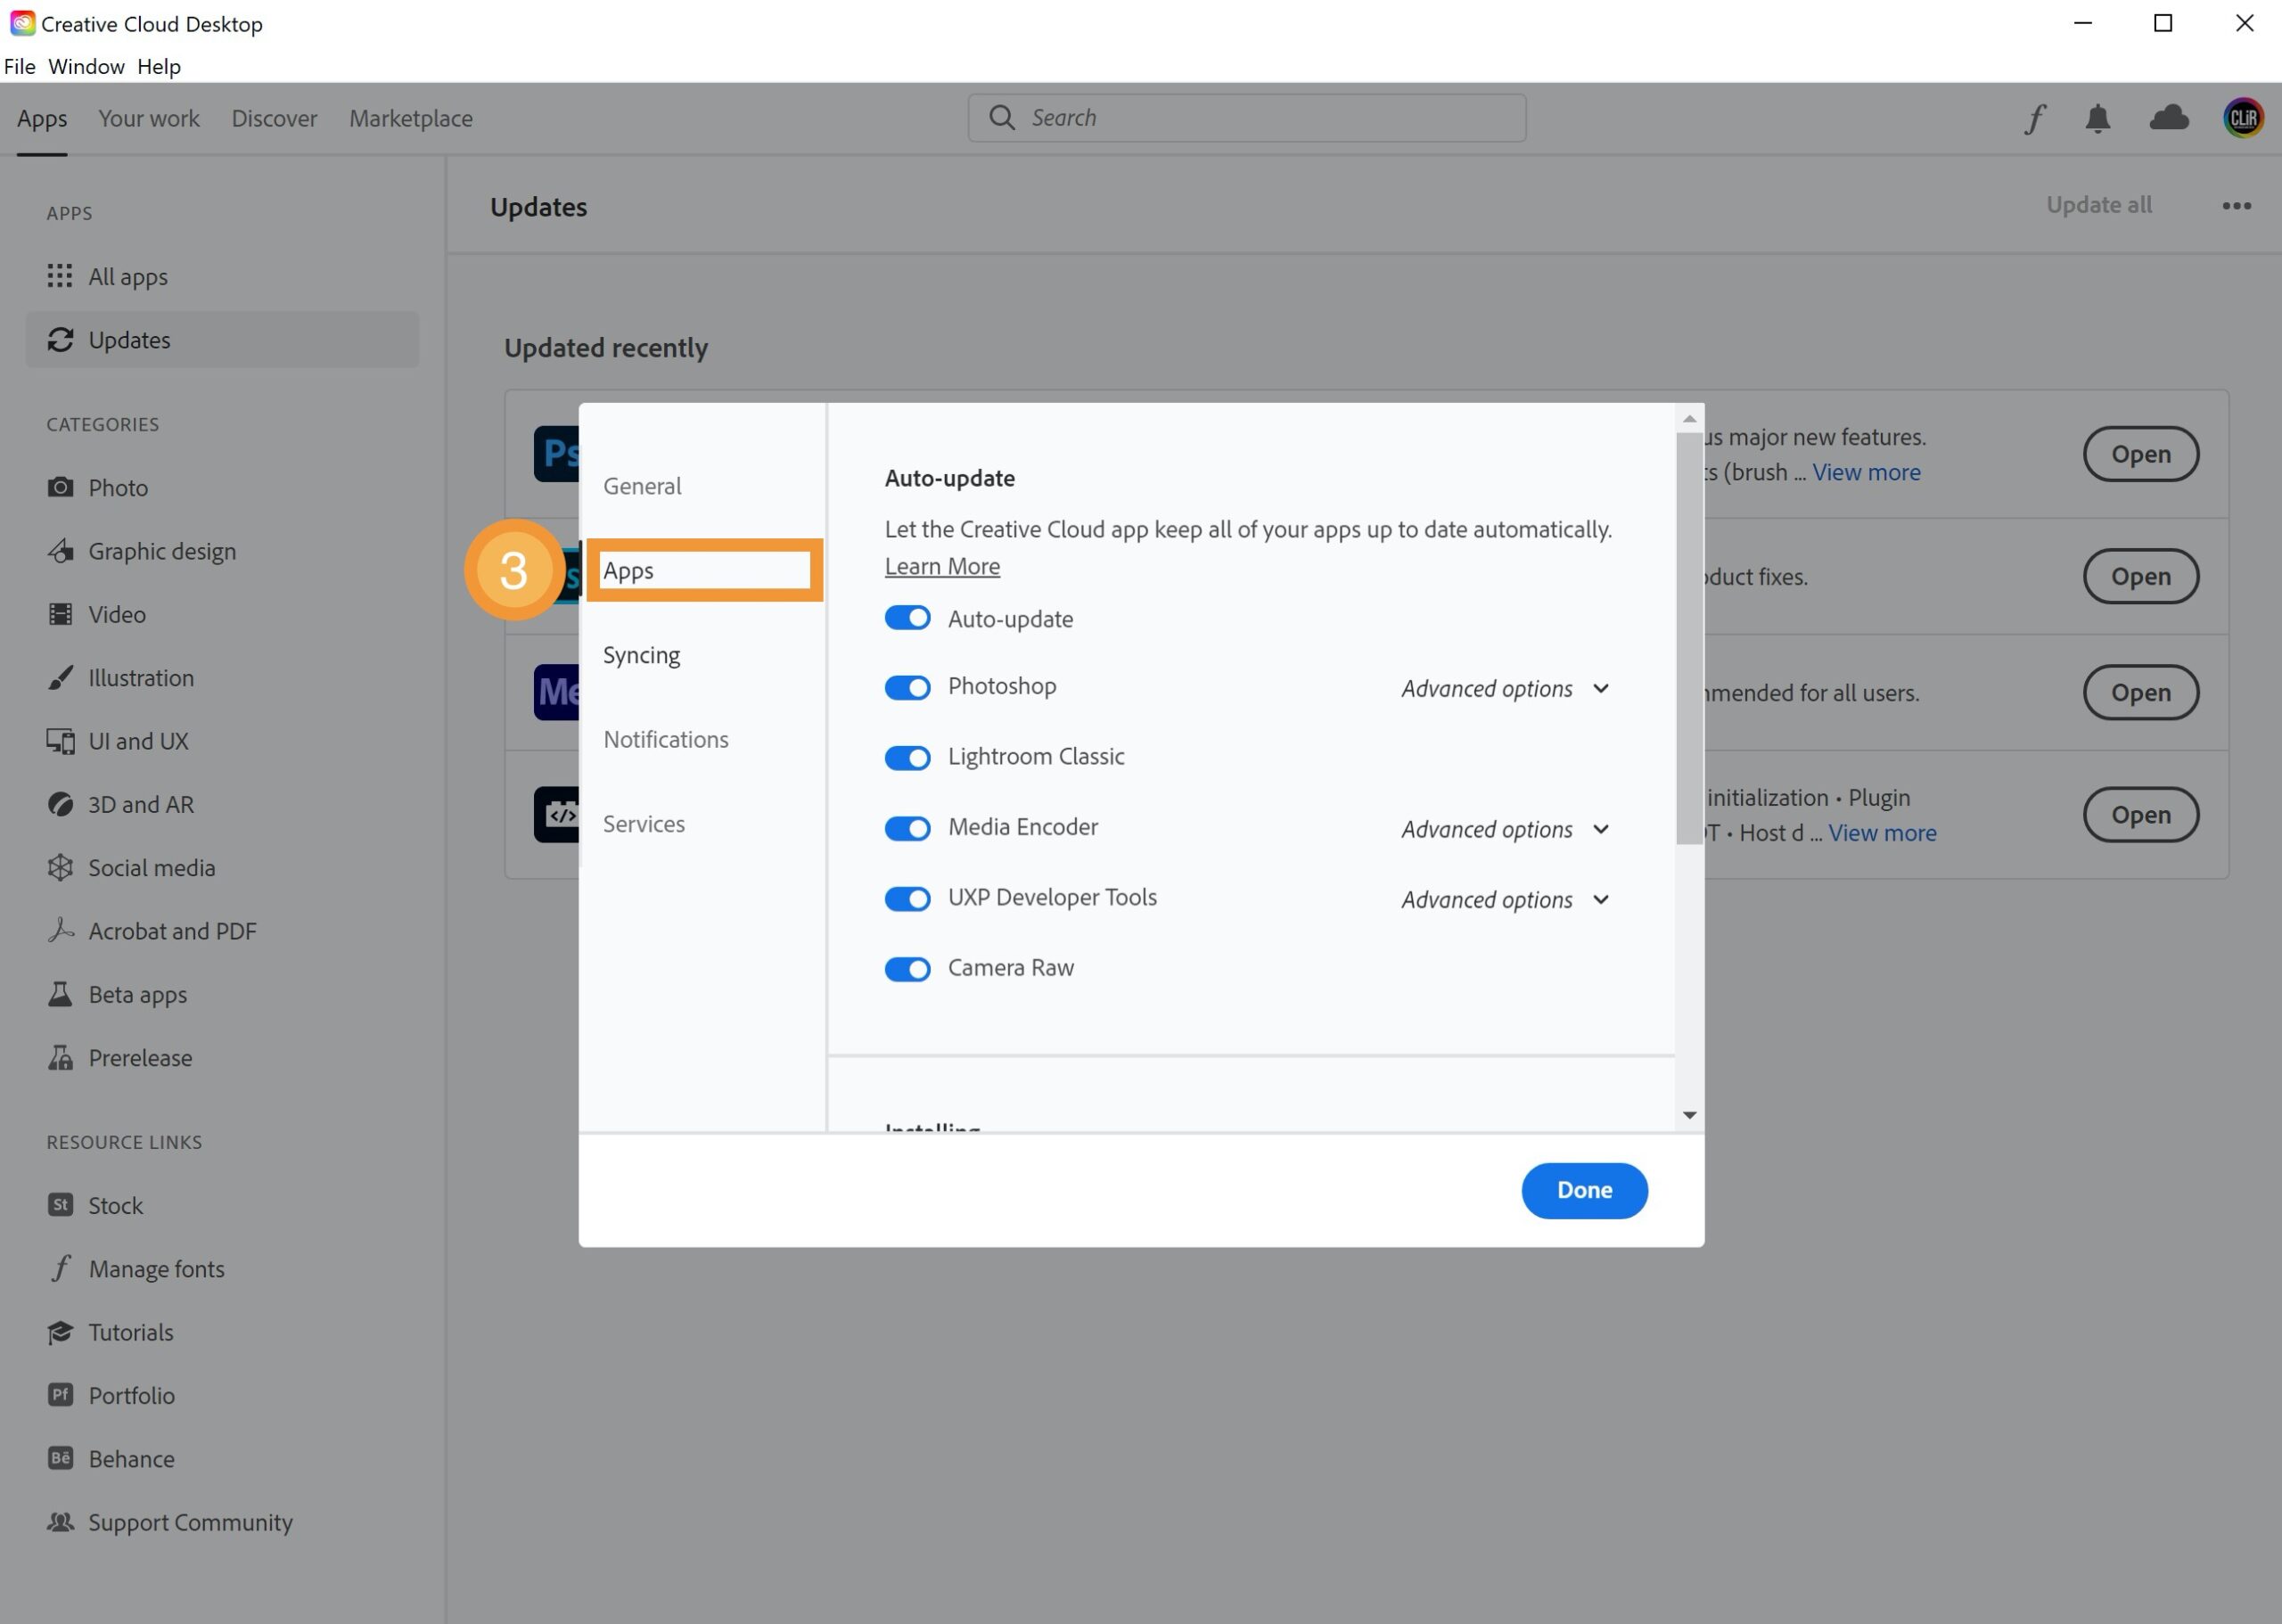Click the Beta apps flask icon
Screen dimensions: 2282x1624
pos(60,994)
